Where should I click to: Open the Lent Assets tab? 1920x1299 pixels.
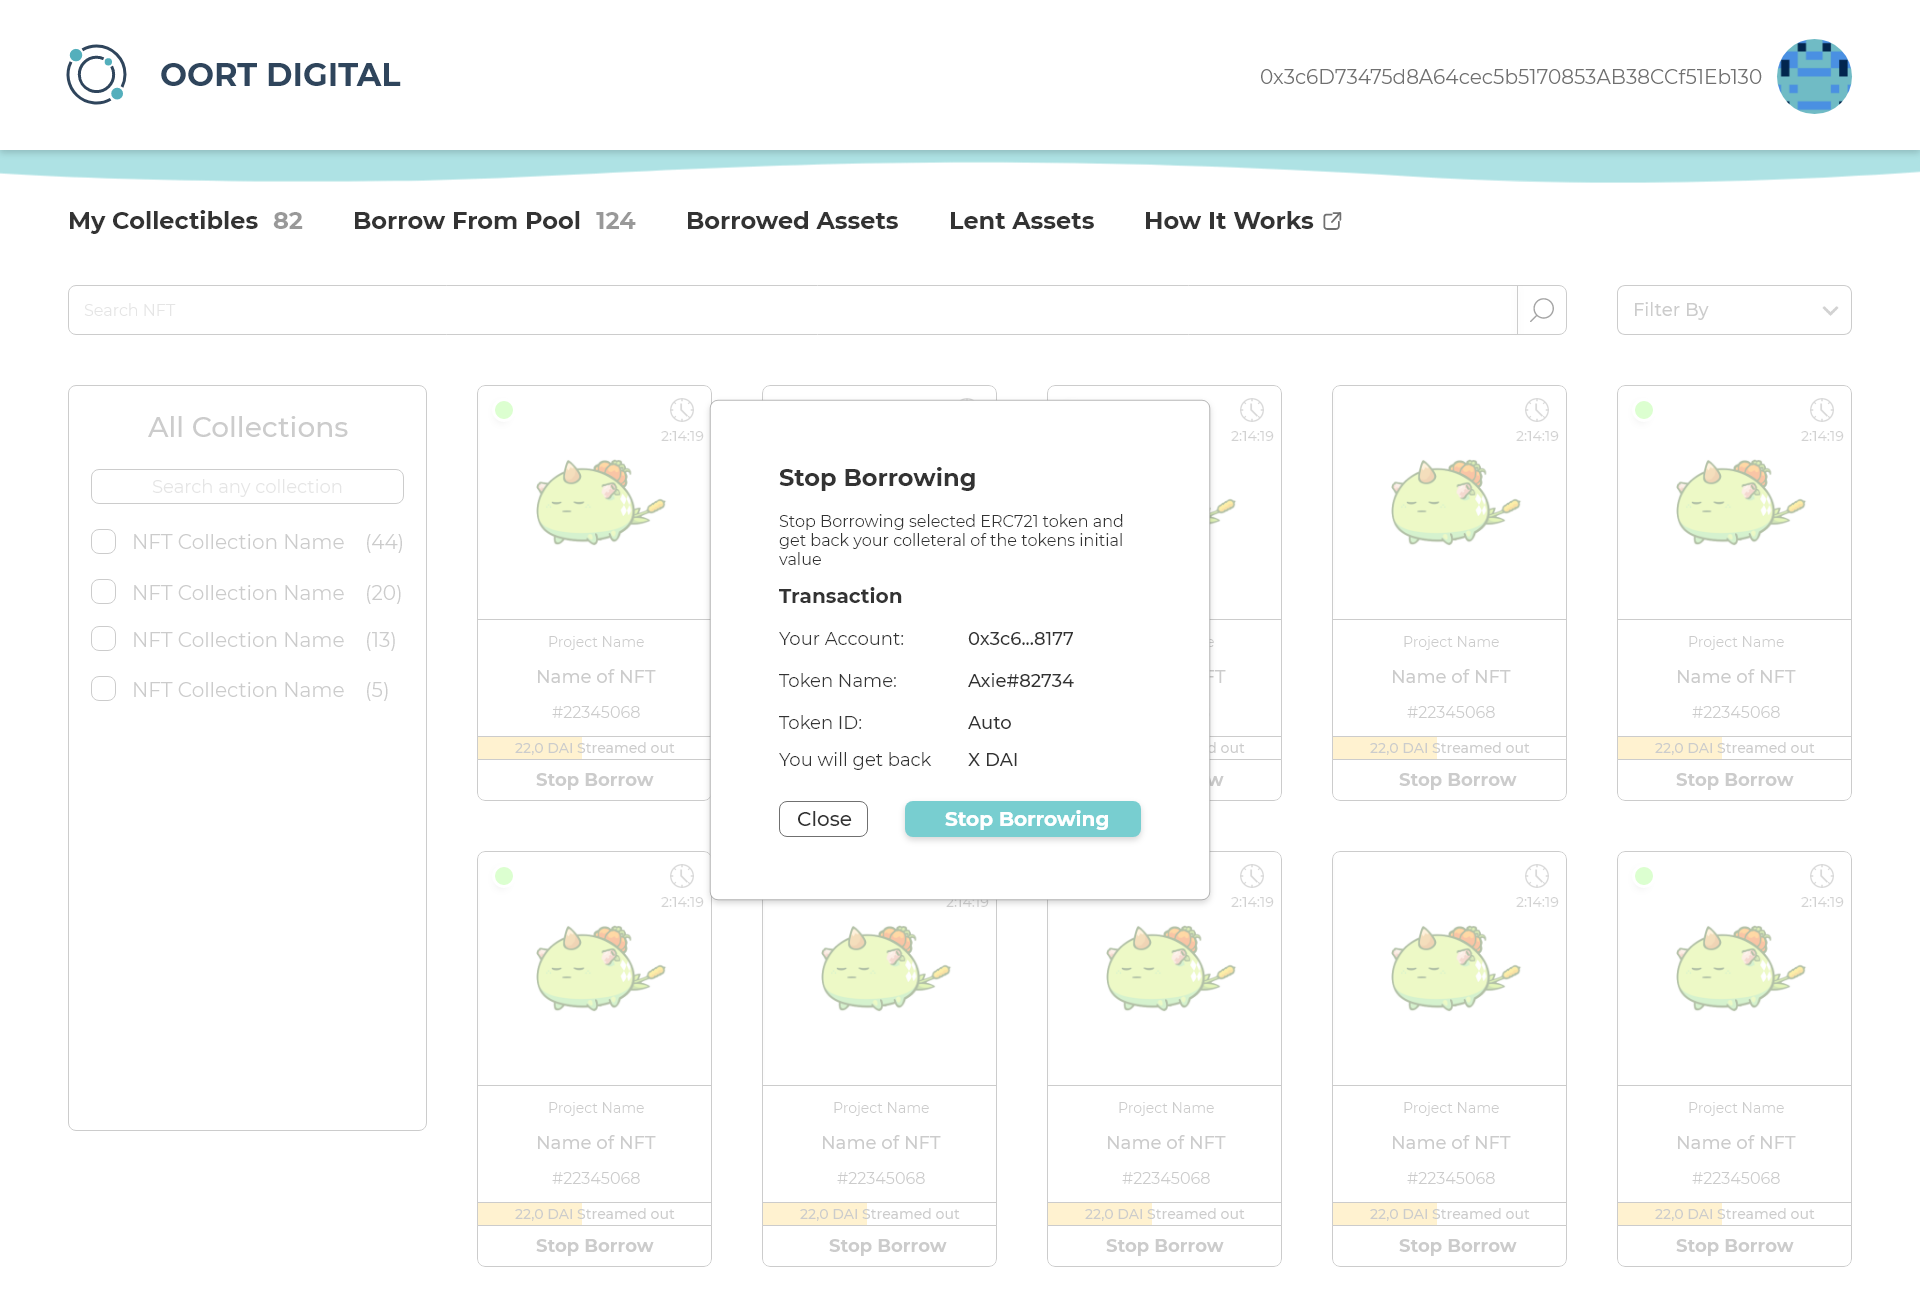1021,221
